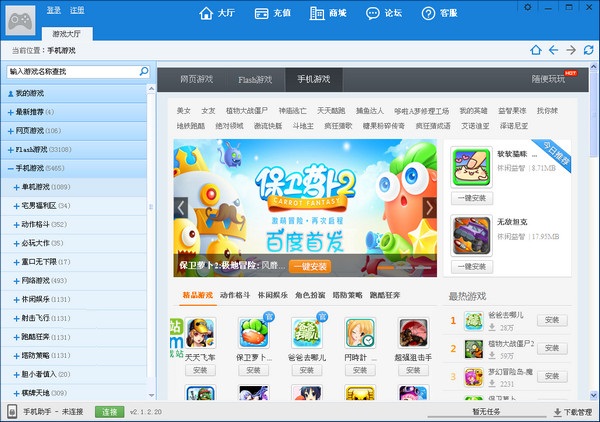Select 手机游戏 tab
The image size is (600, 422).
314,79
